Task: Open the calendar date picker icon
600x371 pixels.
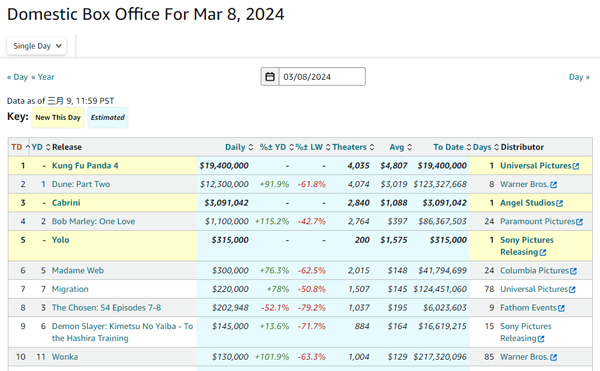Action: 270,77
